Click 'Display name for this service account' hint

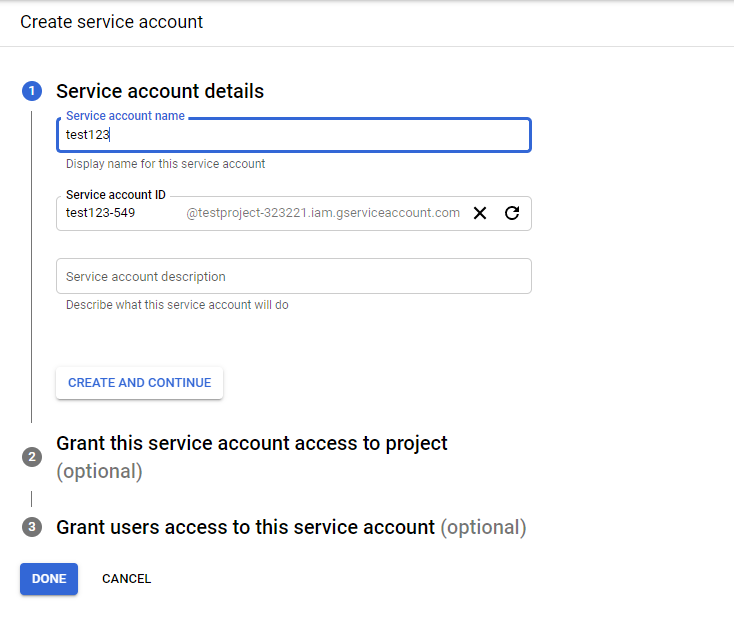coord(165,164)
